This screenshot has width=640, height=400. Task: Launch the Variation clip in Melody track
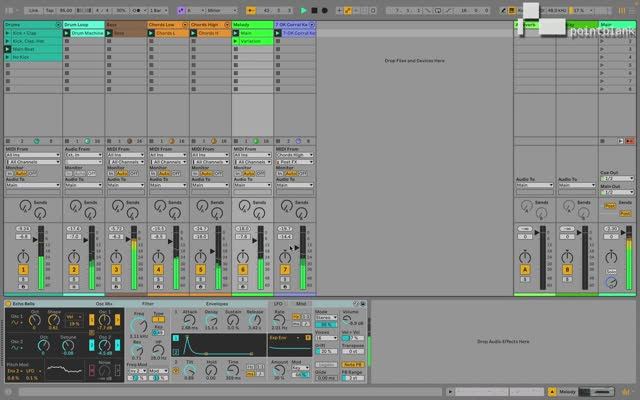coord(236,41)
